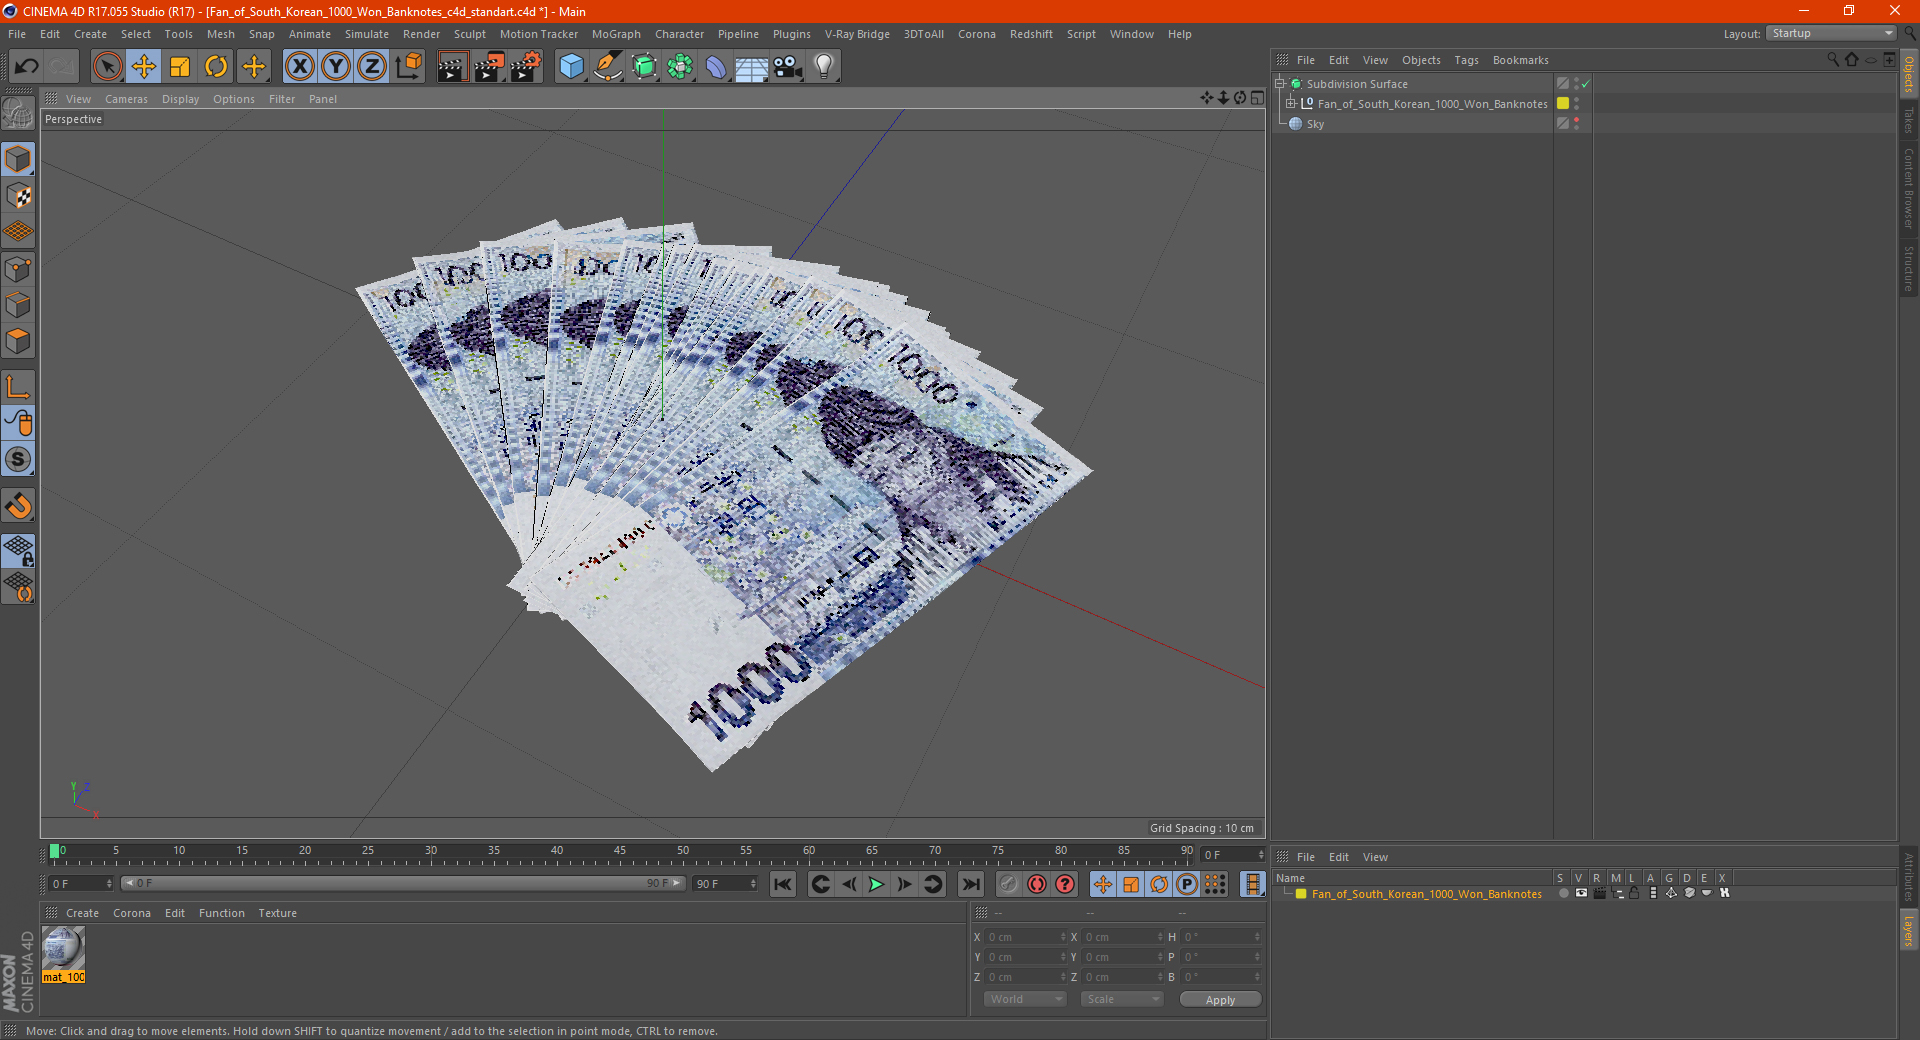This screenshot has height=1040, width=1920.
Task: Play the animation forward
Action: click(x=876, y=884)
